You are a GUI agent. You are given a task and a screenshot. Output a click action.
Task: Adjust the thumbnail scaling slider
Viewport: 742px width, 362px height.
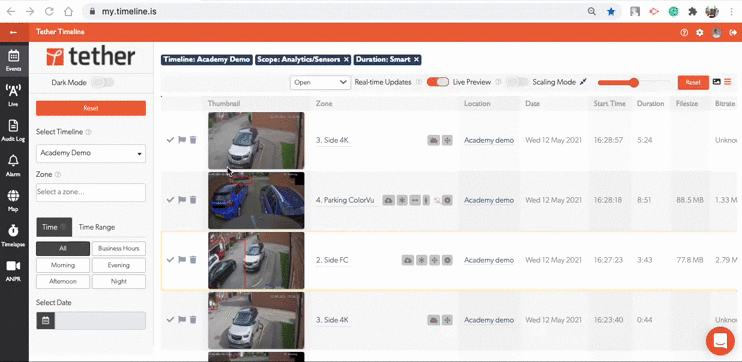634,82
